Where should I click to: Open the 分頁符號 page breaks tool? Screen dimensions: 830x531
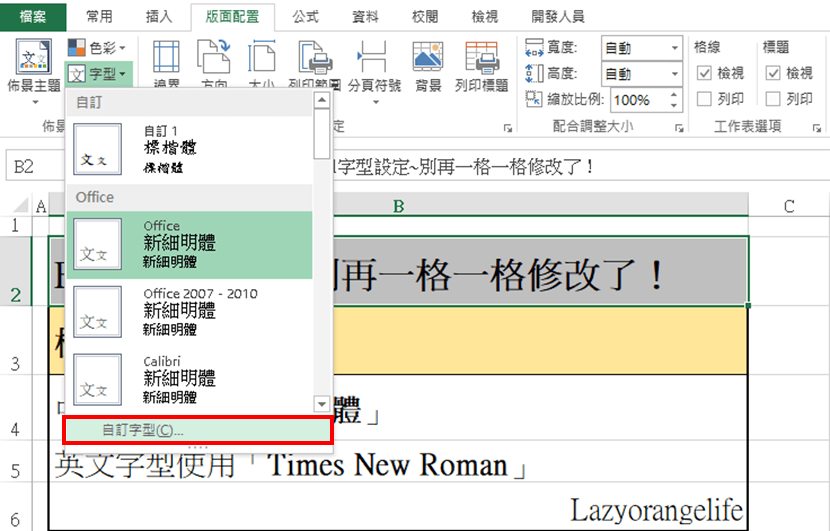tap(373, 62)
